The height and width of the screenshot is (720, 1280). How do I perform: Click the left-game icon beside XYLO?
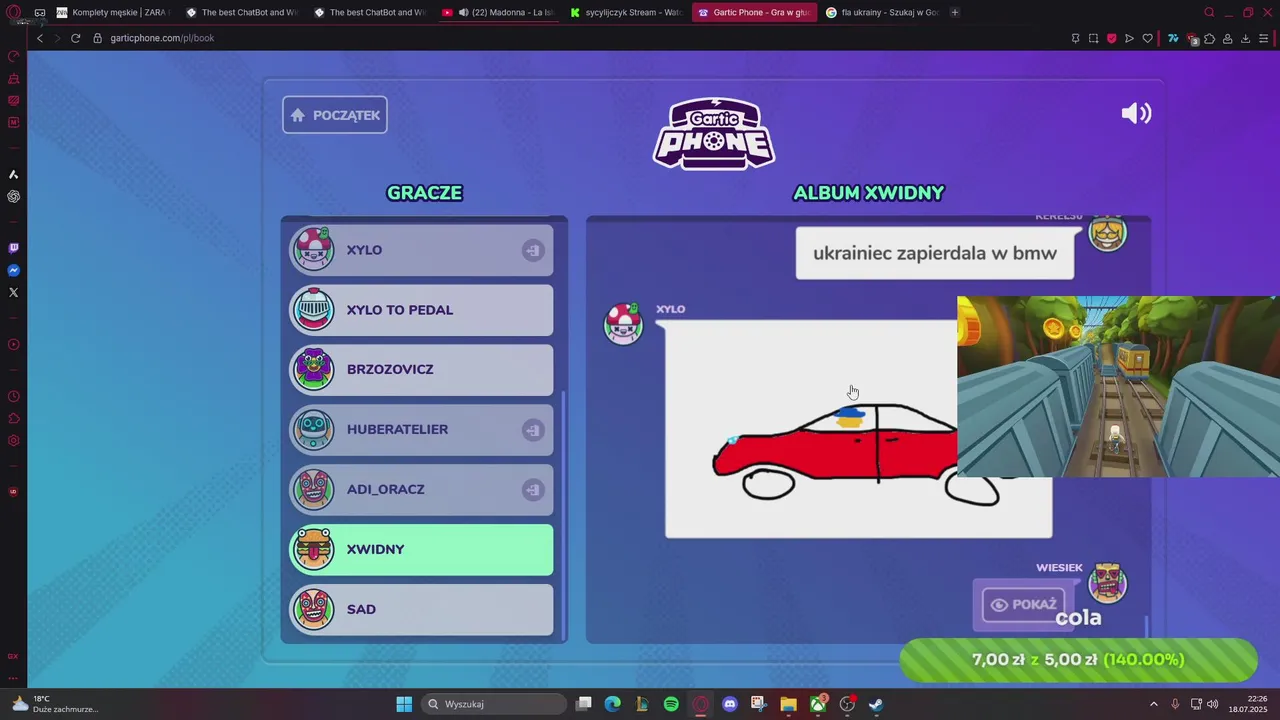click(x=533, y=251)
